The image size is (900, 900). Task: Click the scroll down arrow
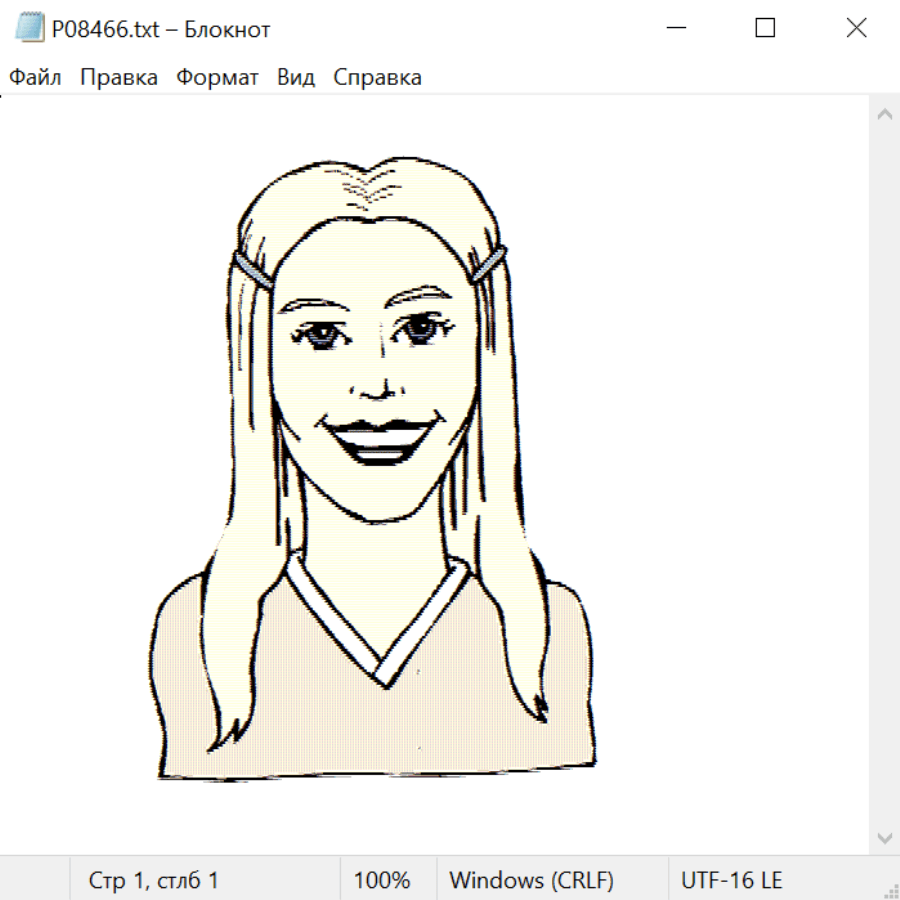click(x=884, y=837)
